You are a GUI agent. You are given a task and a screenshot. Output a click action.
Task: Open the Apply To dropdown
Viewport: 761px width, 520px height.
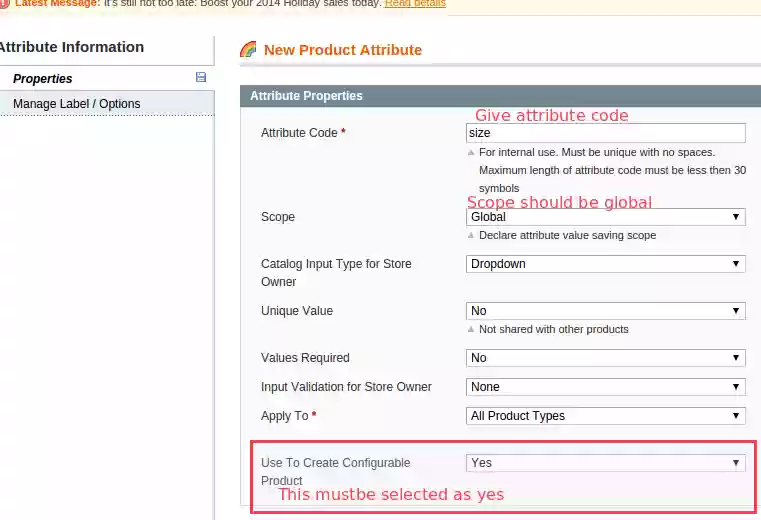coord(606,416)
